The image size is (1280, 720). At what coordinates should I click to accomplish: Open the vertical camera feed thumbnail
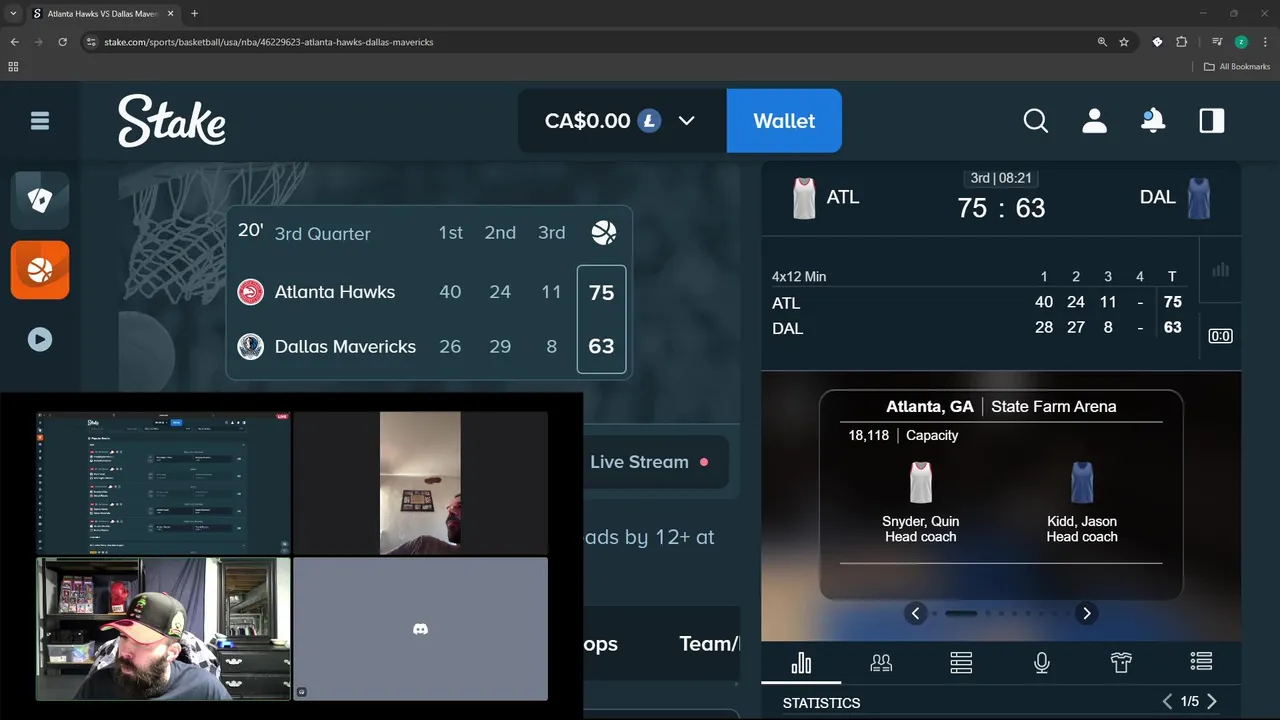(420, 483)
